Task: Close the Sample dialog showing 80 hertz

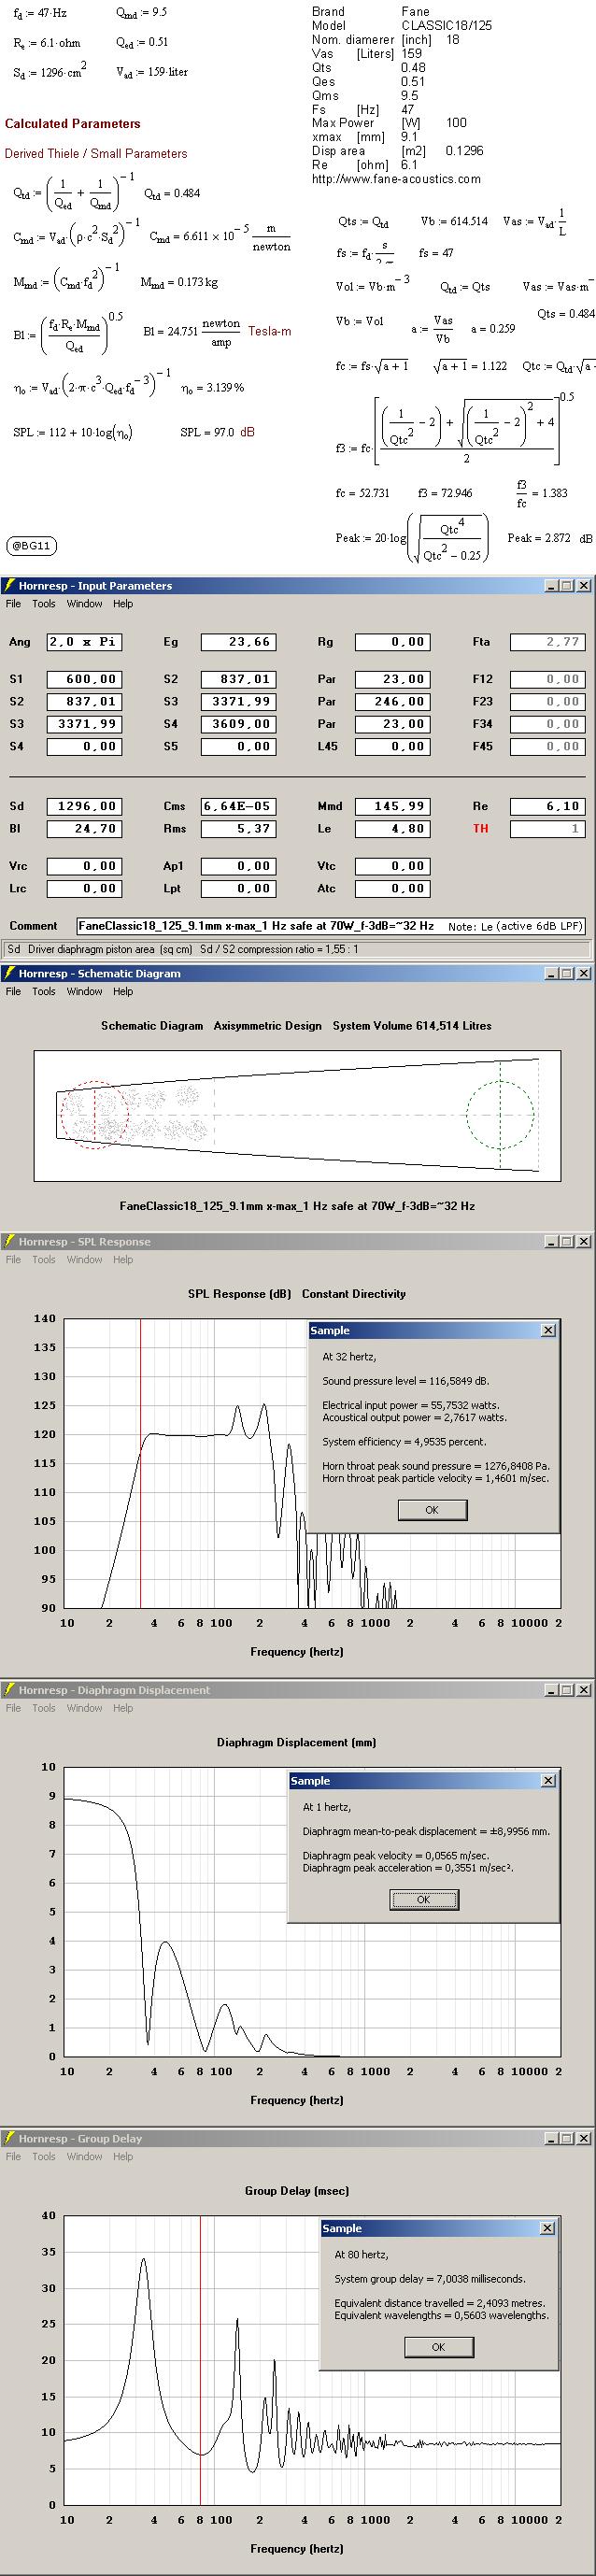Action: [548, 2228]
